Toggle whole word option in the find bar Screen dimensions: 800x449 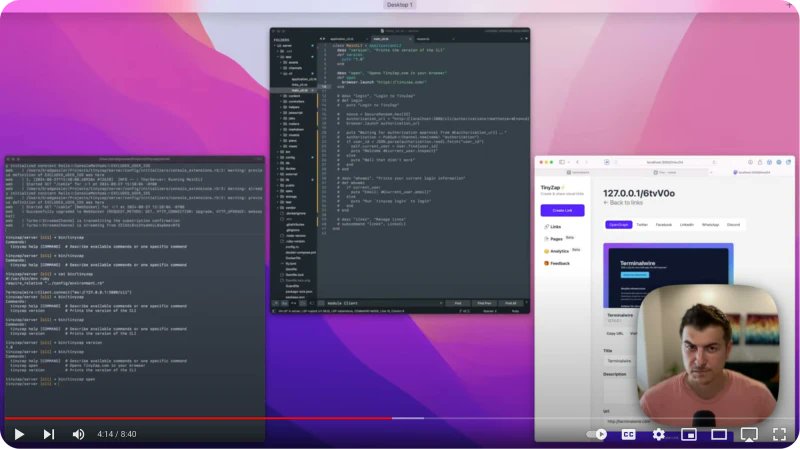pos(293,303)
